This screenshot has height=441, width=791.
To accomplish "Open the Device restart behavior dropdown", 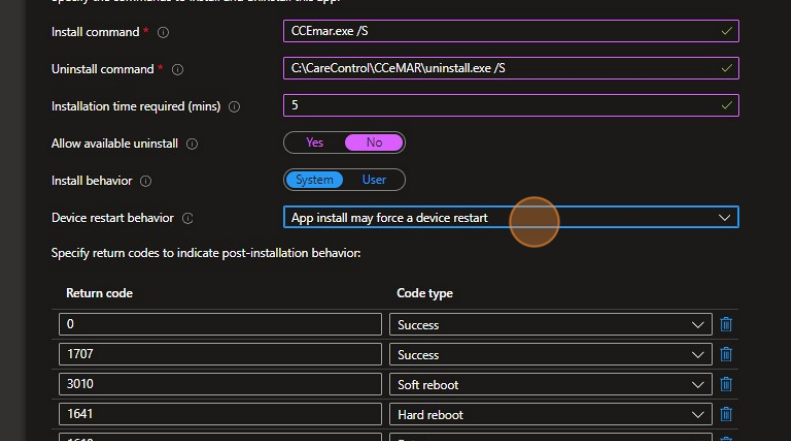I will [510, 218].
